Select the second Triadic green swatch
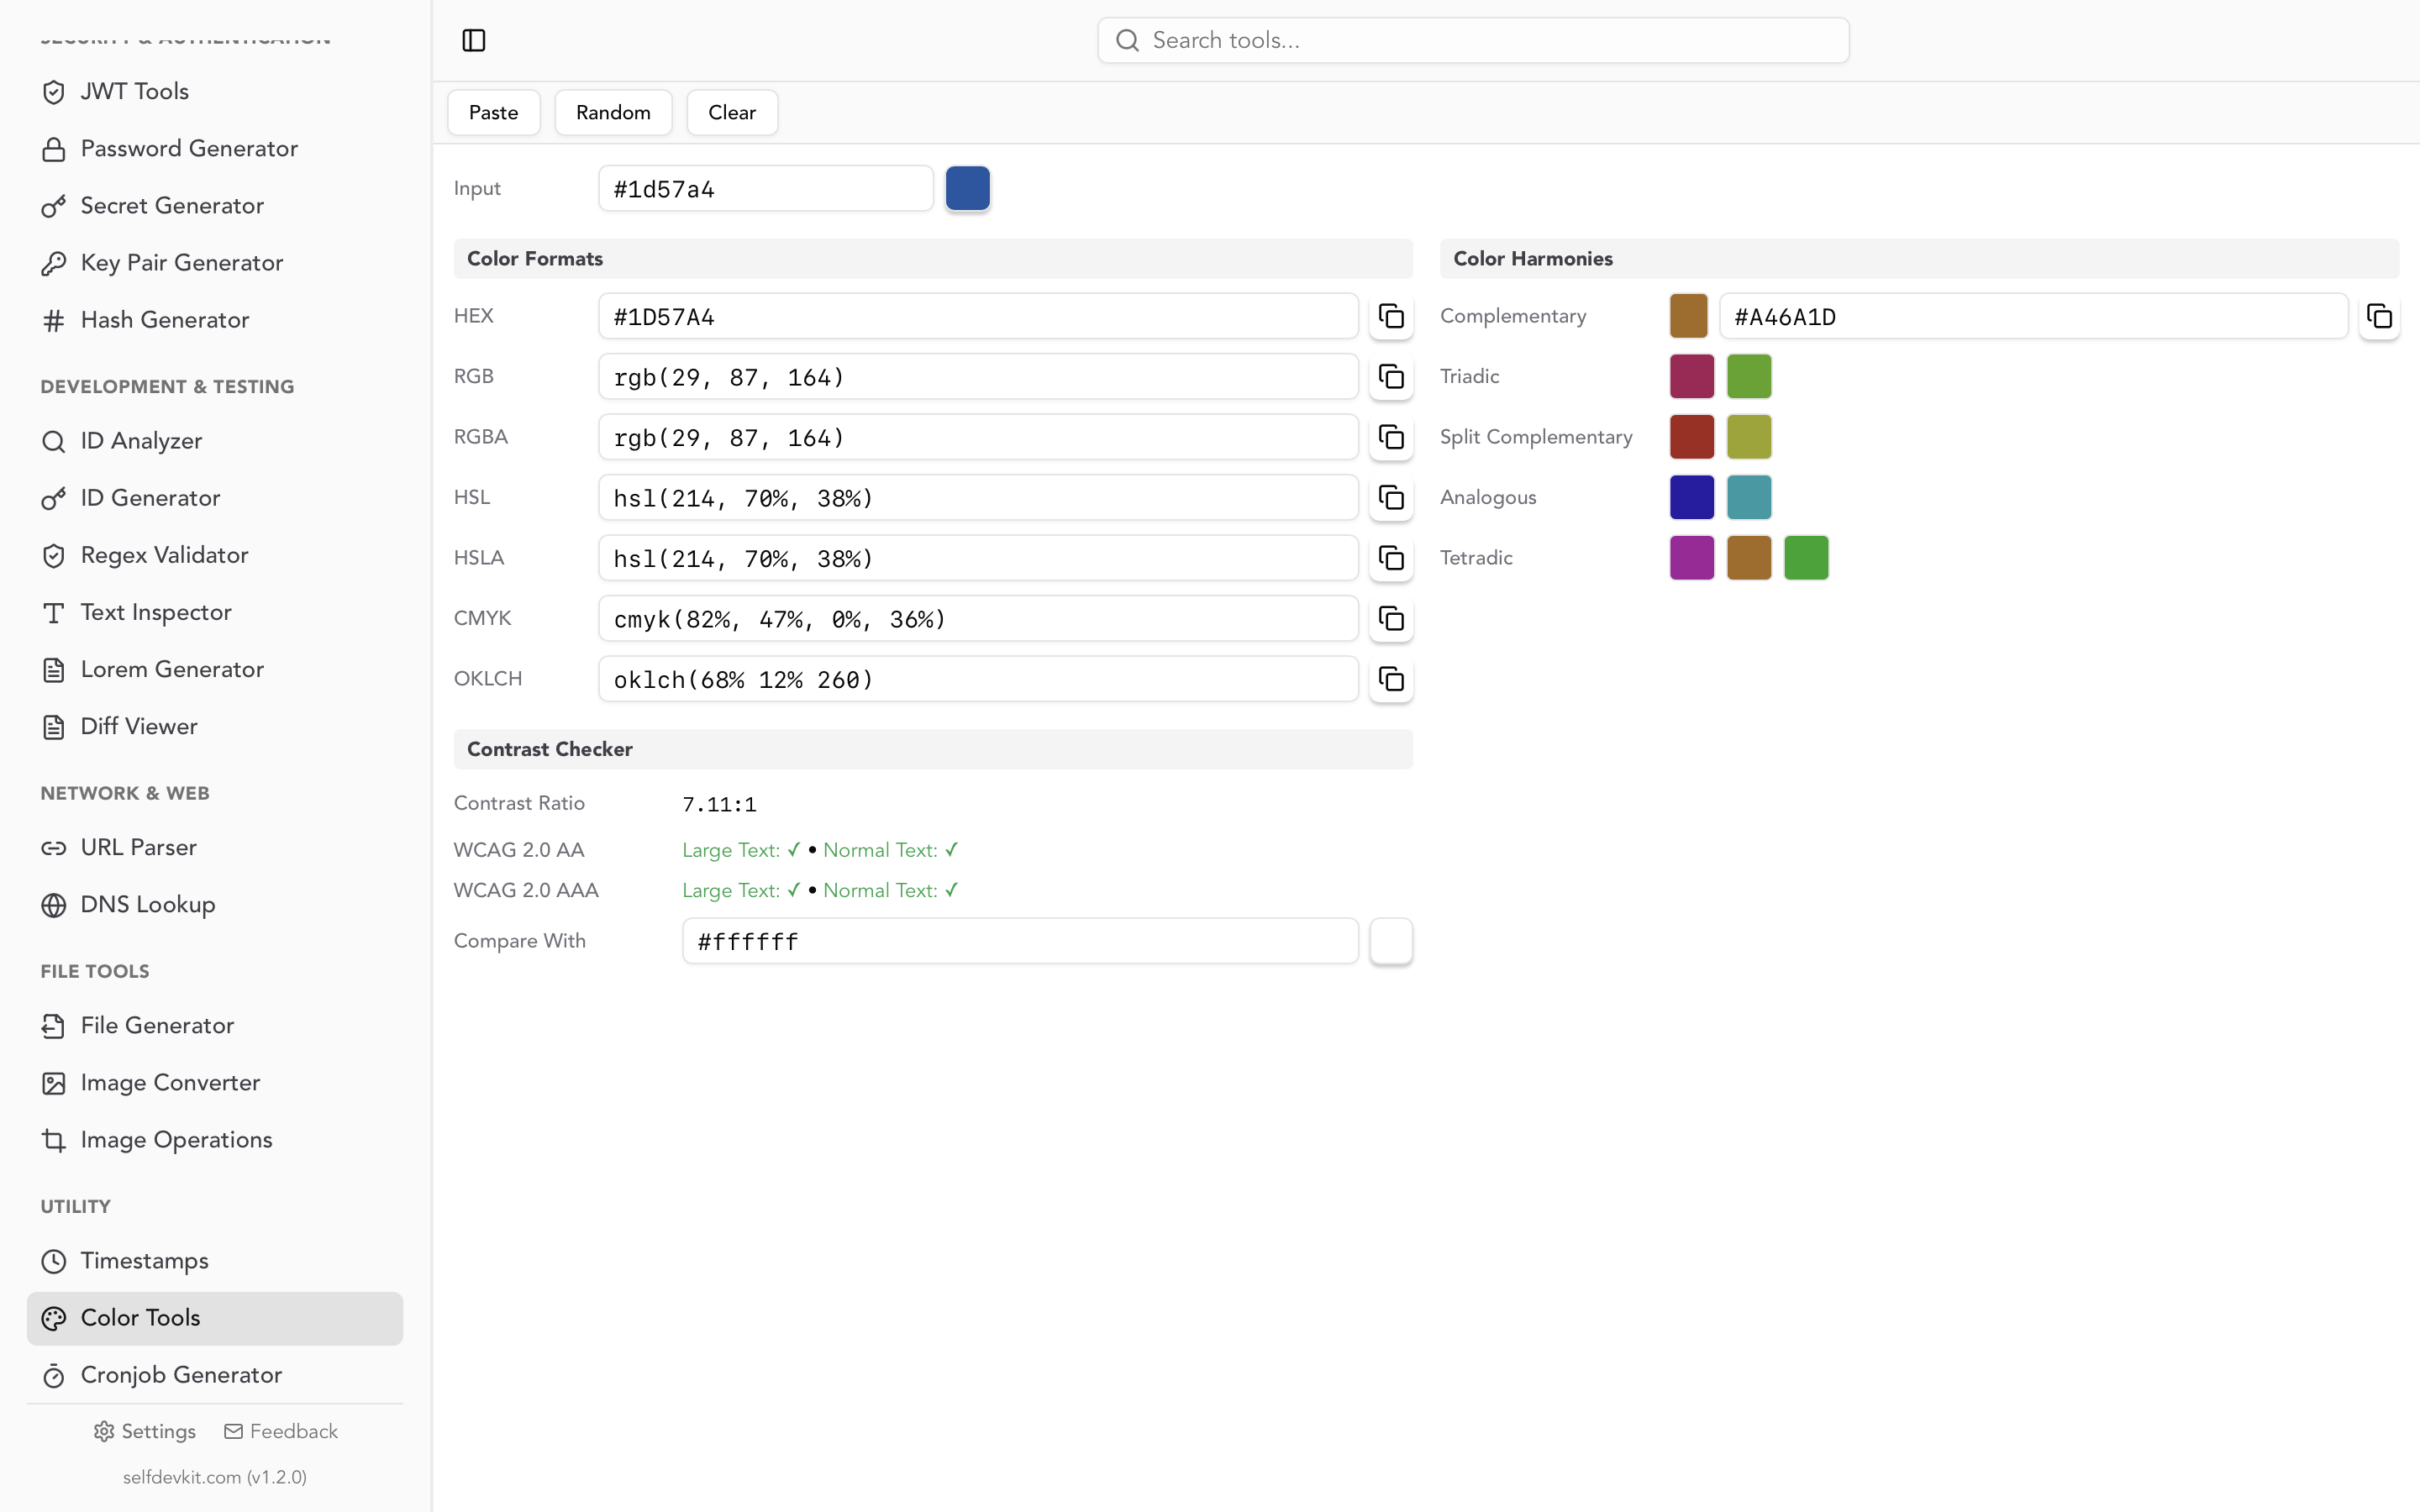The image size is (2420, 1512). pyautogui.click(x=1749, y=377)
